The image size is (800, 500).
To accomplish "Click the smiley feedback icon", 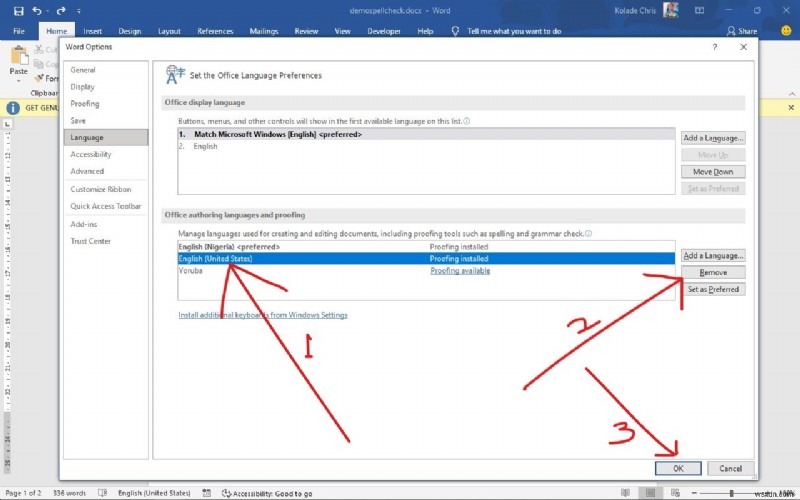I will coord(786,31).
